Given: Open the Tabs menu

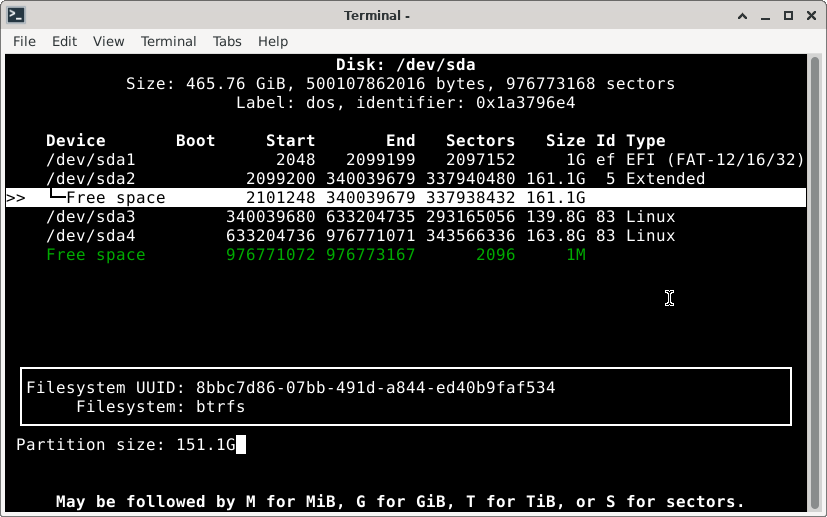Looking at the screenshot, I should (x=227, y=41).
